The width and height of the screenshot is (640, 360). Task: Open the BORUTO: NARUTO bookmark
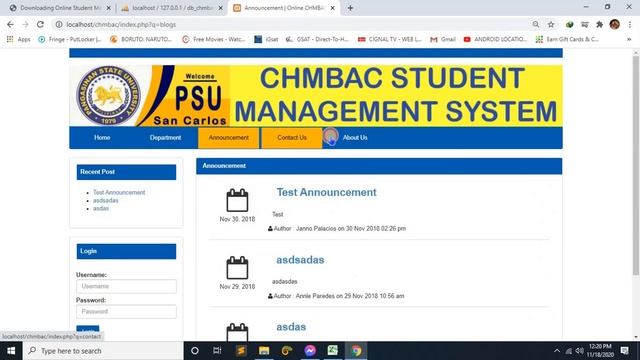tap(141, 39)
